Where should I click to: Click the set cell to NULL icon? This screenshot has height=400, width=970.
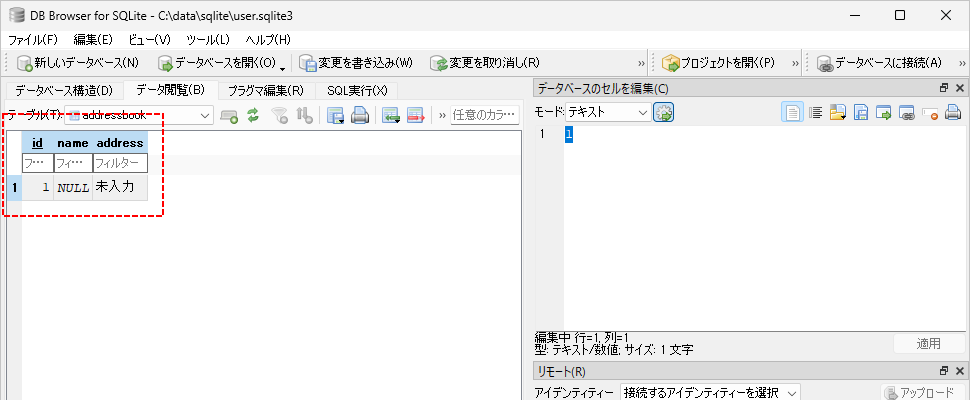tap(929, 113)
